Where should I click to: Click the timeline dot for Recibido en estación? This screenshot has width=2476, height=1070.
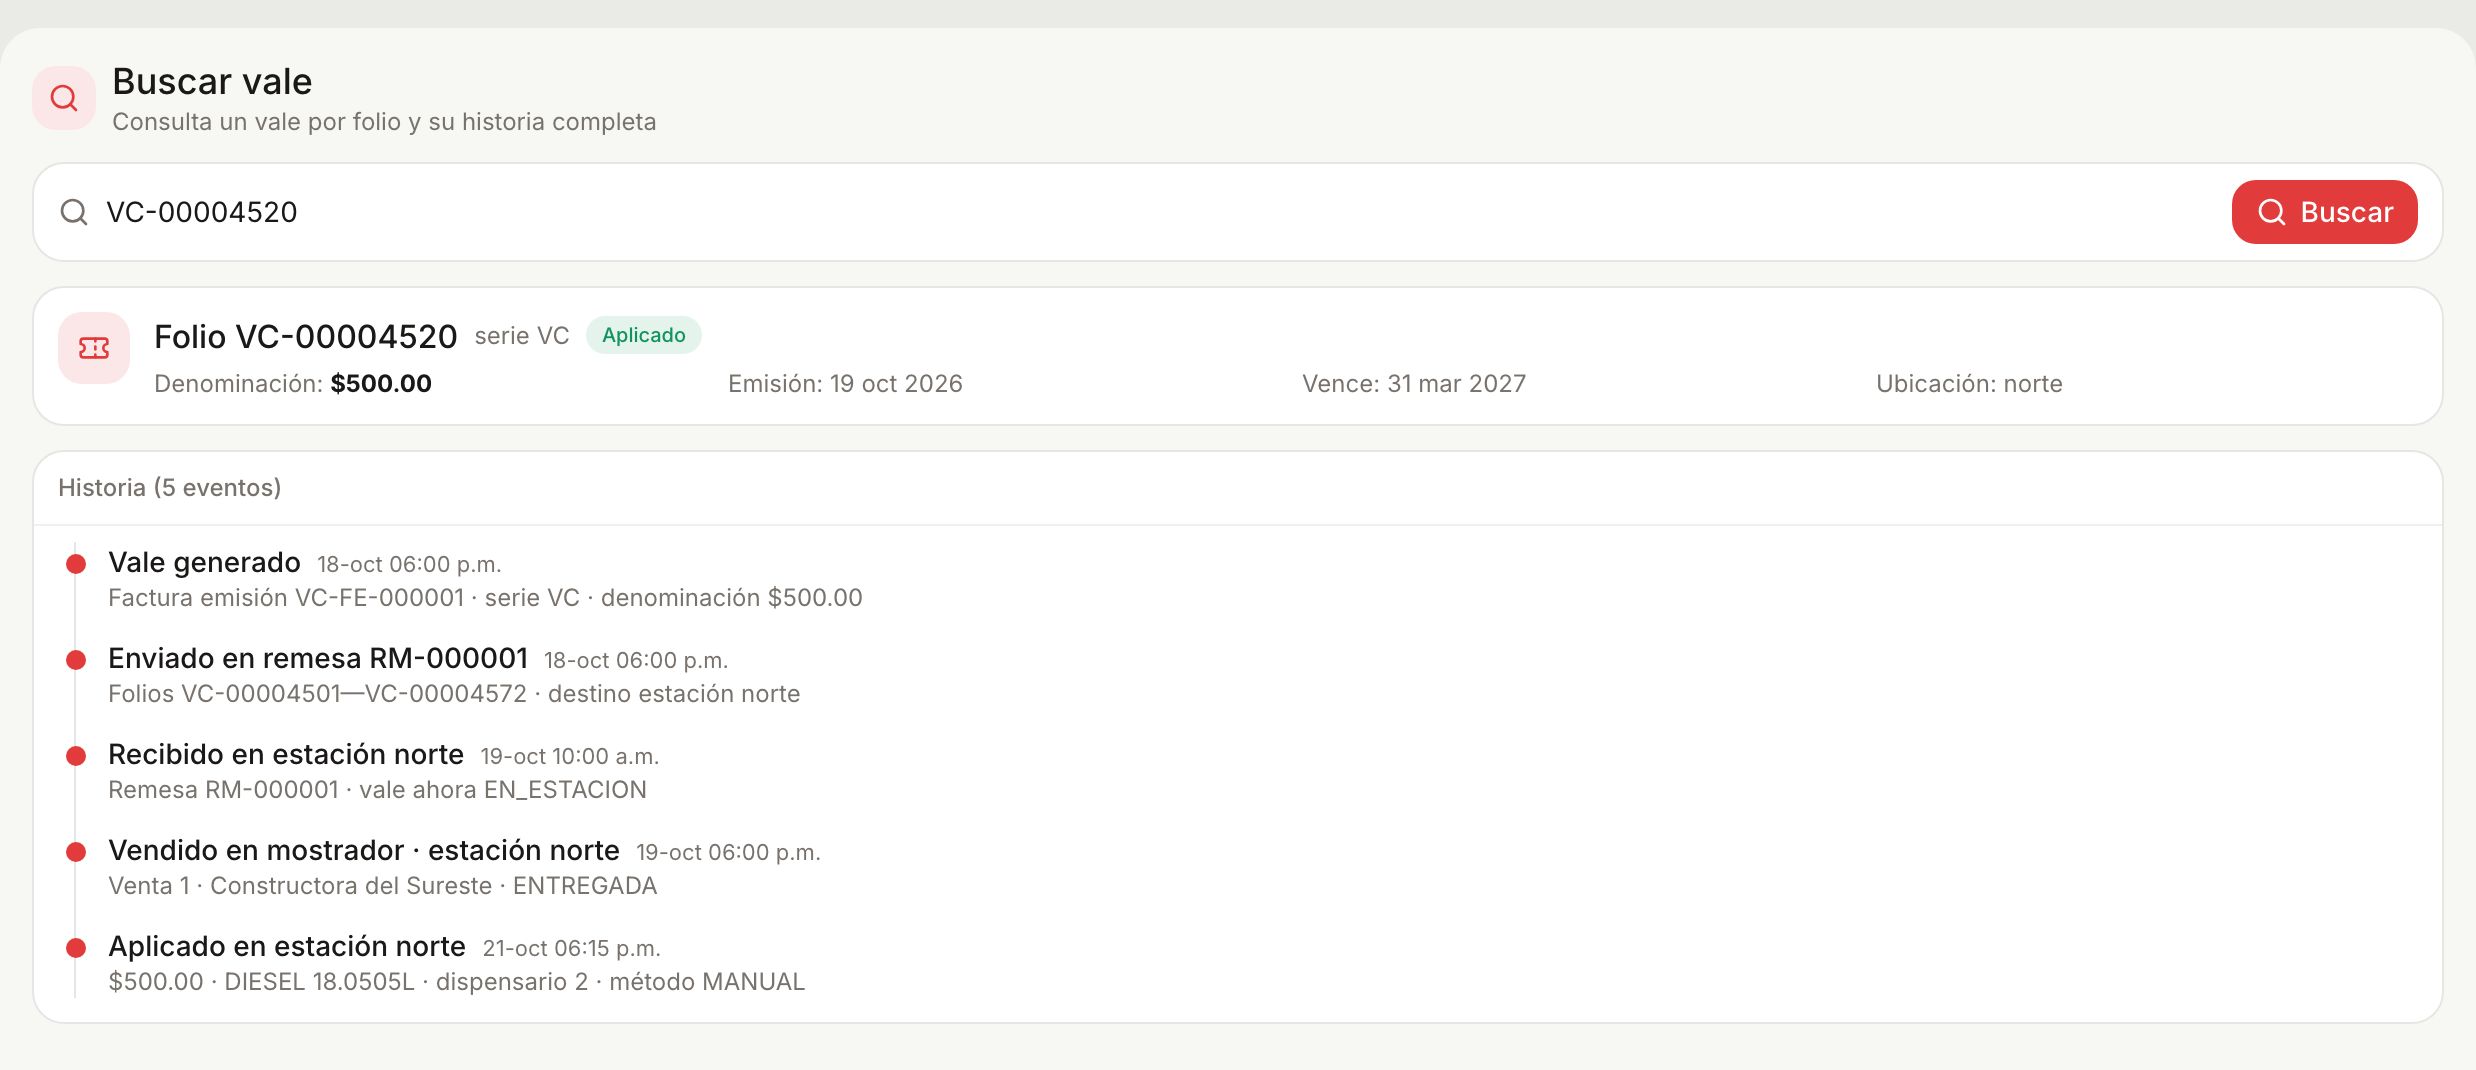click(x=76, y=756)
